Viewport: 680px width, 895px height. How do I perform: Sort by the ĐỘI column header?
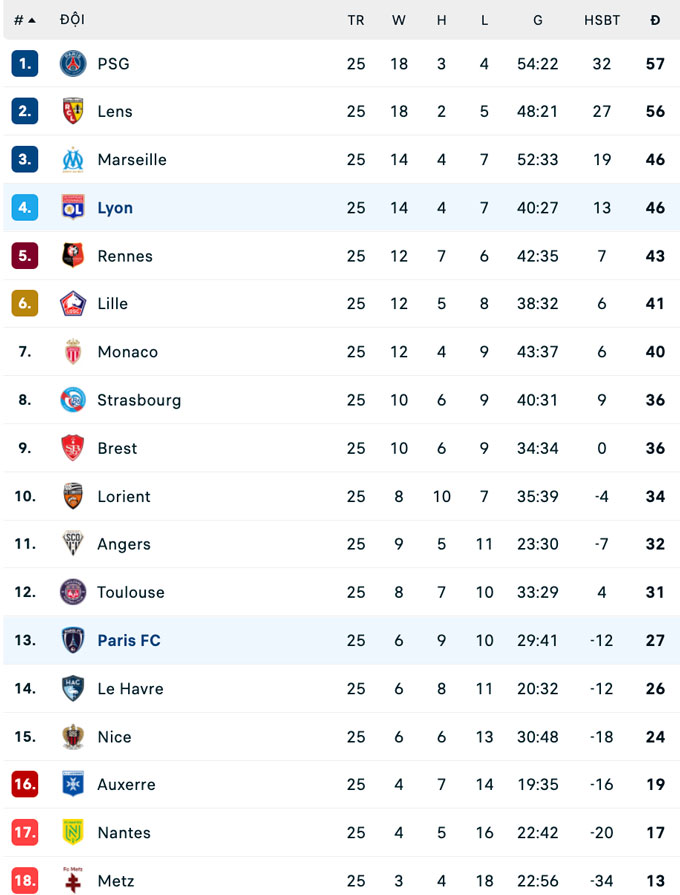click(x=72, y=20)
